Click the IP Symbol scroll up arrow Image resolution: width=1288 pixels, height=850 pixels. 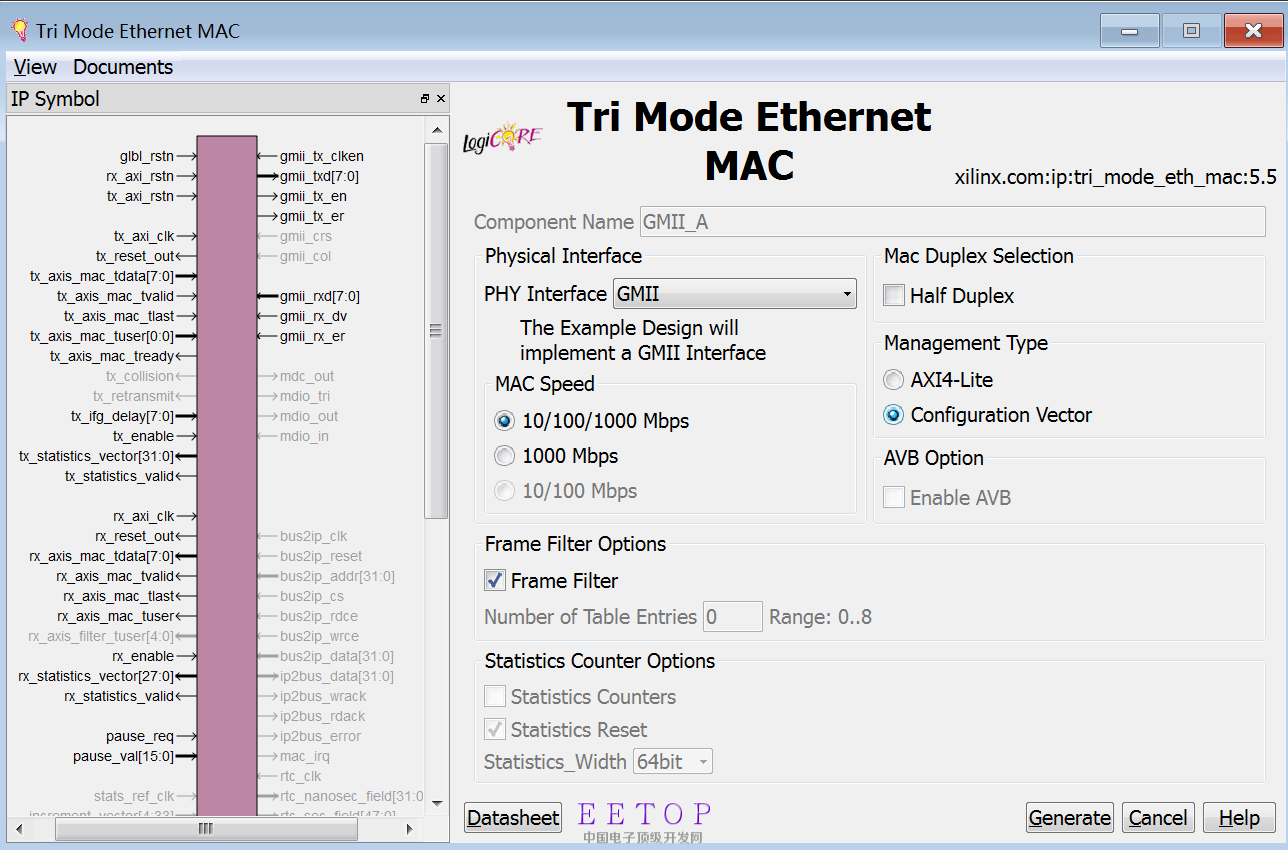437,130
